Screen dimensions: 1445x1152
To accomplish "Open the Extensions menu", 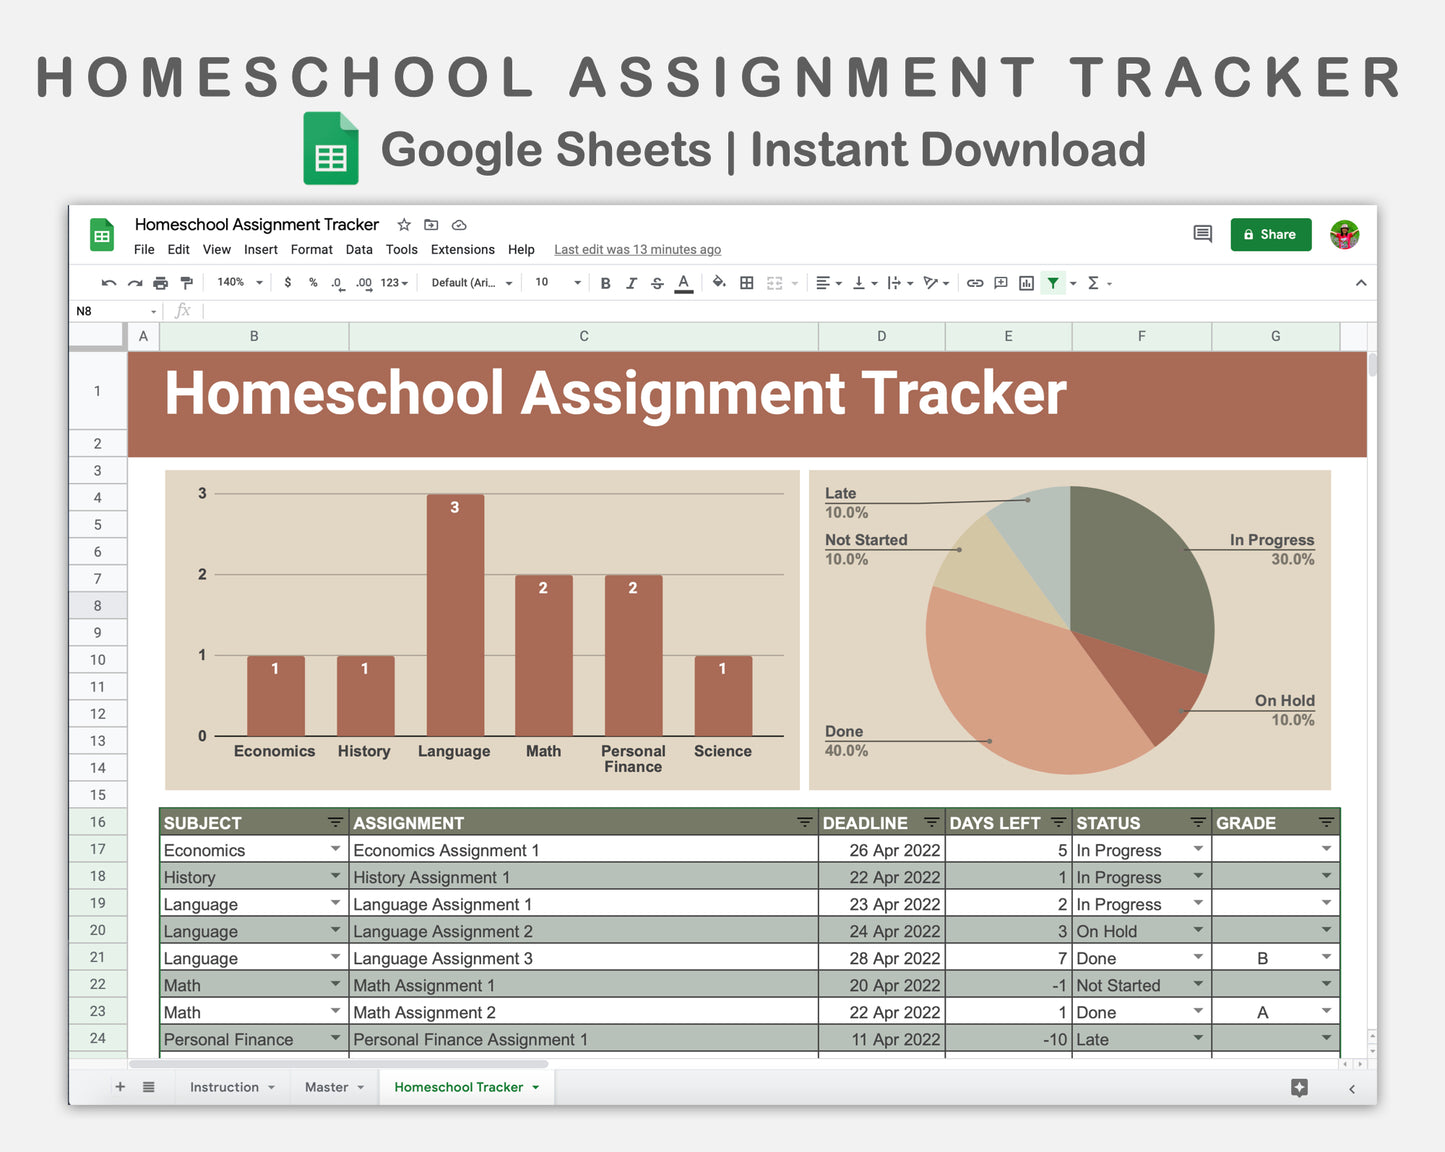I will tap(462, 249).
